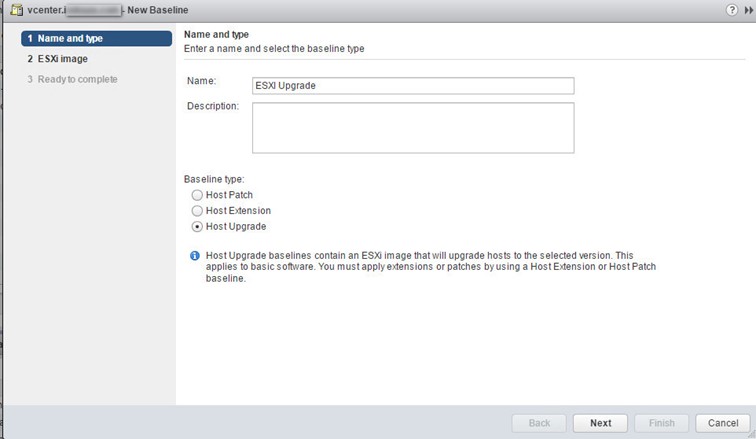756x439 pixels.
Task: Select step 3 Ready to complete
Action: [x=72, y=79]
